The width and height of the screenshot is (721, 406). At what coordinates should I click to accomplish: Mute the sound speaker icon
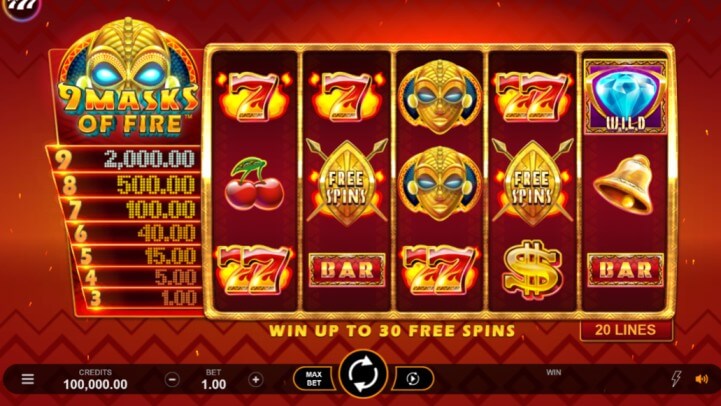(702, 379)
